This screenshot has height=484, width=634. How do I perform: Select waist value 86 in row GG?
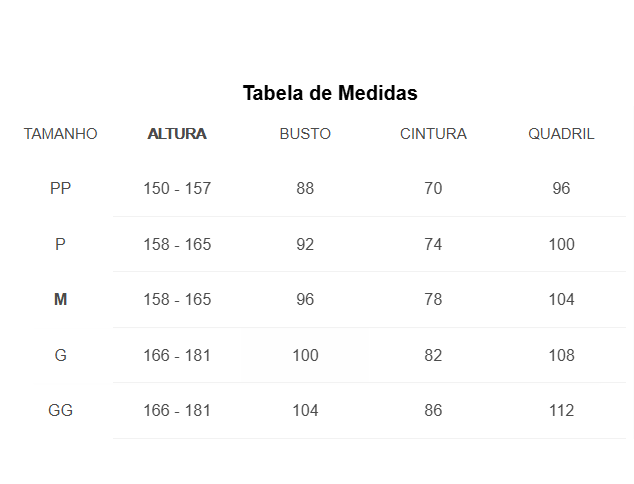tap(433, 410)
